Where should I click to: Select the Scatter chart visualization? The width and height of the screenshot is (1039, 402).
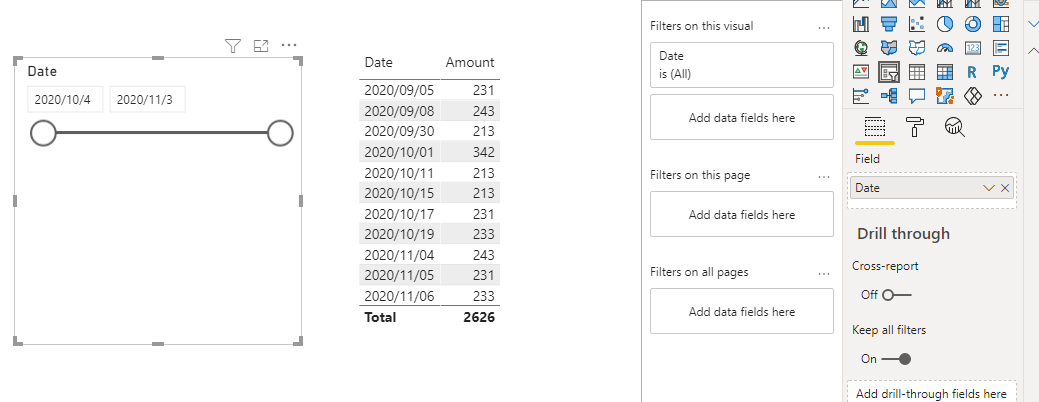tap(917, 25)
